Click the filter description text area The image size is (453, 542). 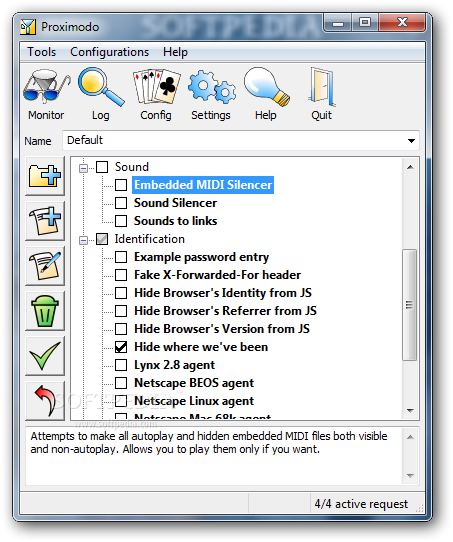(214, 456)
